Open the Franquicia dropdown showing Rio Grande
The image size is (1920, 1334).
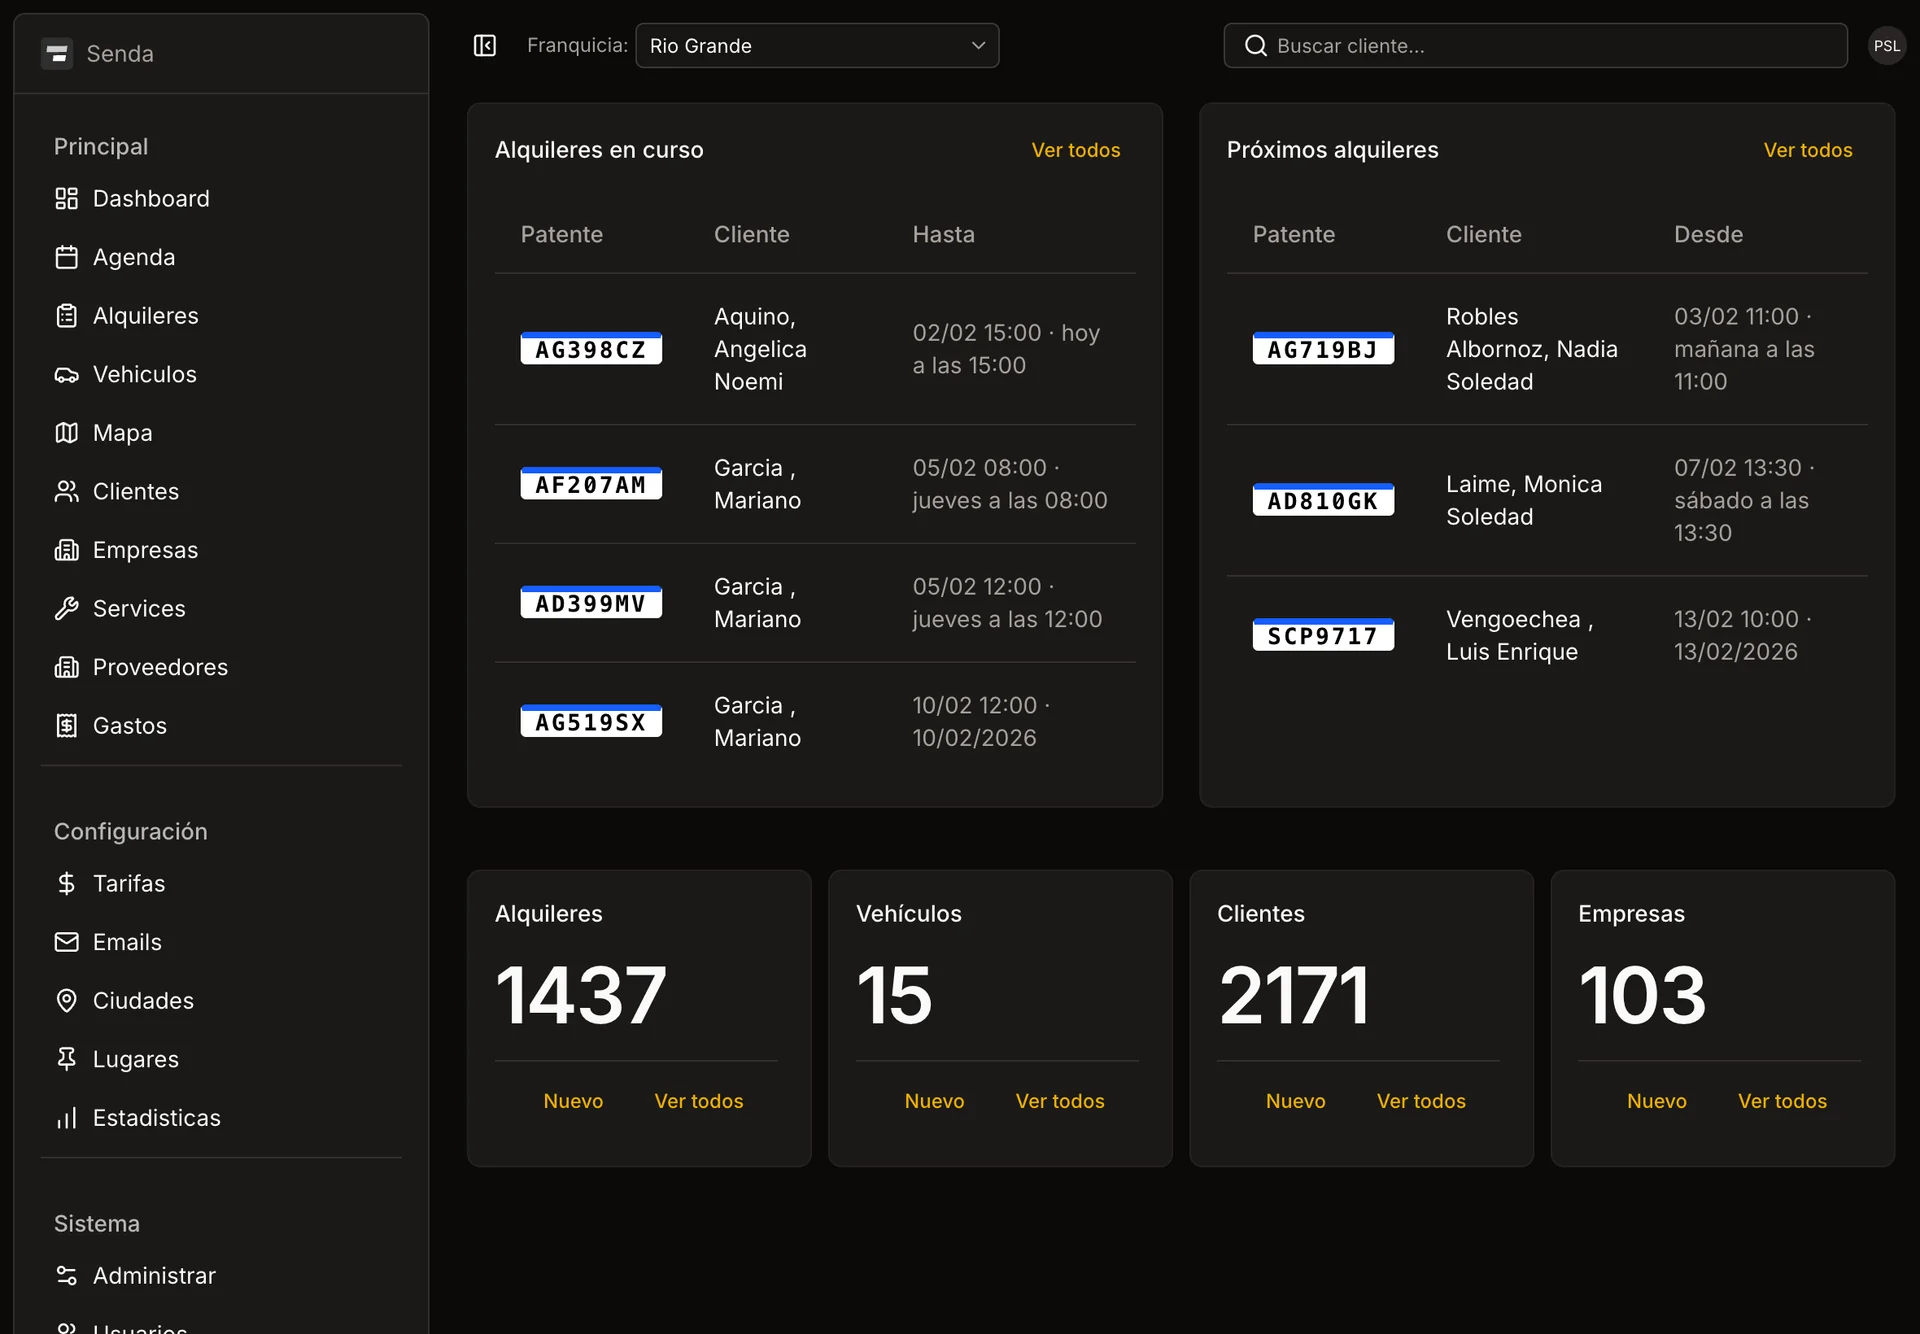tap(817, 45)
